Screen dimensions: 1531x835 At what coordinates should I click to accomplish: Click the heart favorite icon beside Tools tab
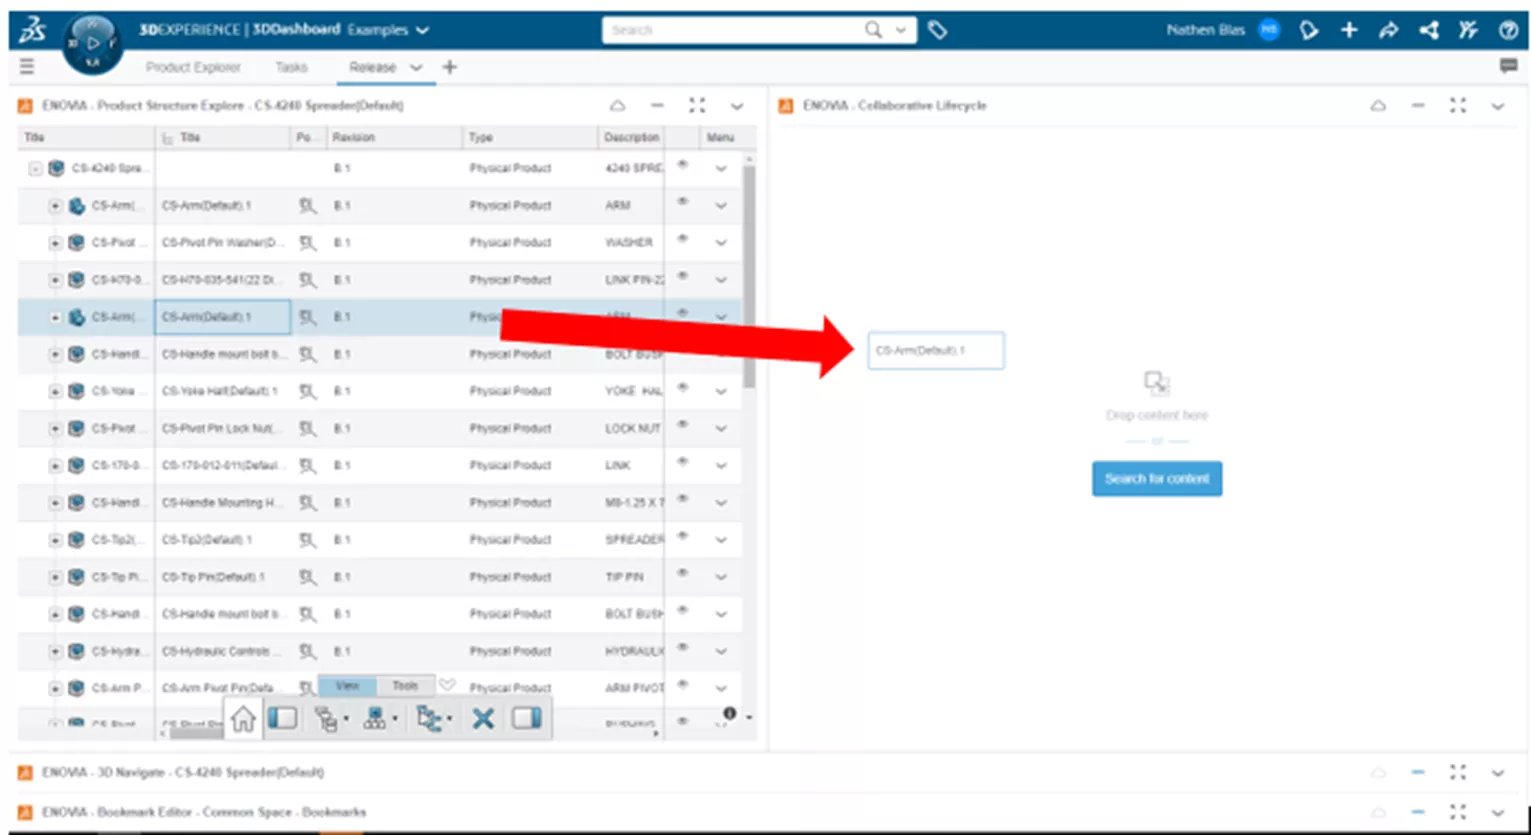(x=447, y=685)
